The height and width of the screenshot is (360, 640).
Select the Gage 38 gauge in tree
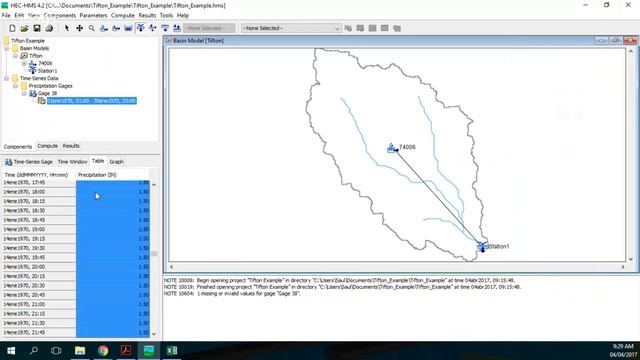pyautogui.click(x=47, y=93)
